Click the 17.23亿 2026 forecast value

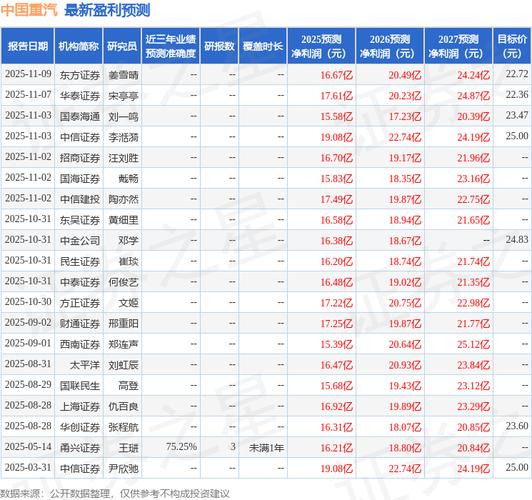coord(405,117)
